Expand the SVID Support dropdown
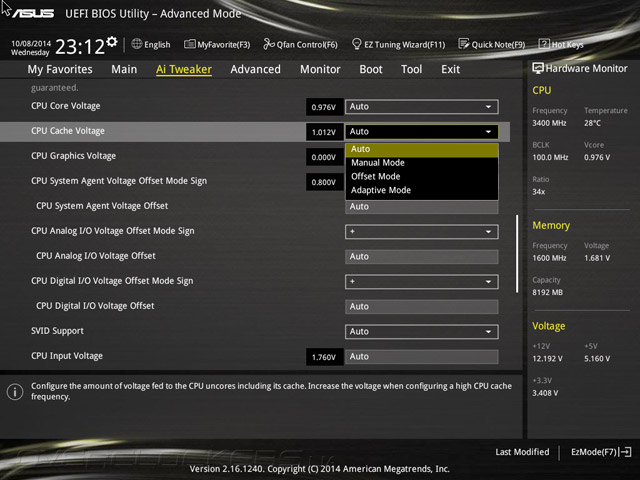640x480 pixels. click(422, 331)
